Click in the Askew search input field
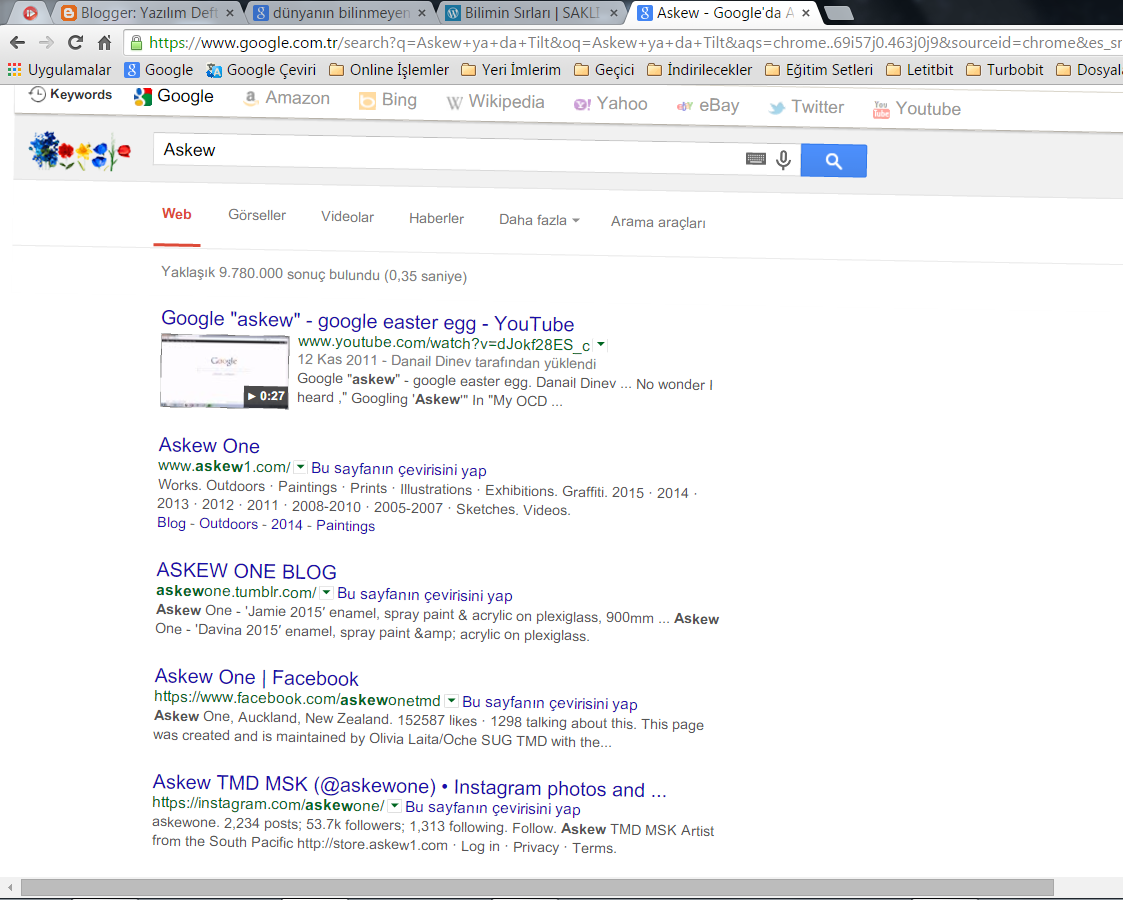The height and width of the screenshot is (900, 1123). pos(448,153)
